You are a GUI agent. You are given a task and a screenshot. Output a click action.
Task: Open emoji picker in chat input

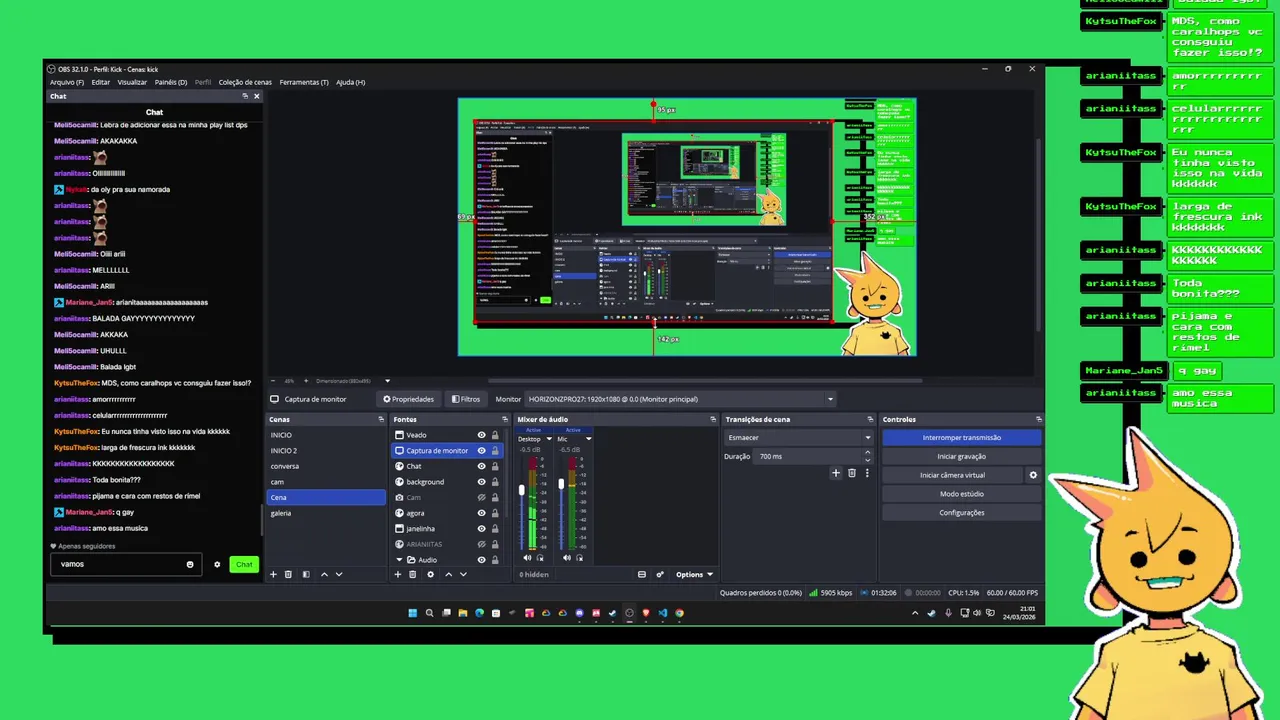[x=190, y=564]
